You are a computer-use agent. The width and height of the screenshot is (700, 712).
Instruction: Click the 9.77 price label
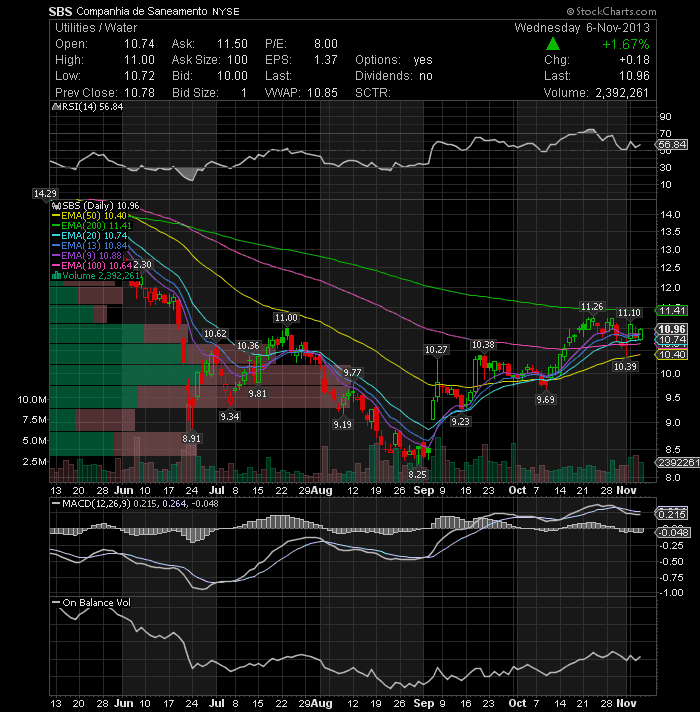tap(352, 373)
